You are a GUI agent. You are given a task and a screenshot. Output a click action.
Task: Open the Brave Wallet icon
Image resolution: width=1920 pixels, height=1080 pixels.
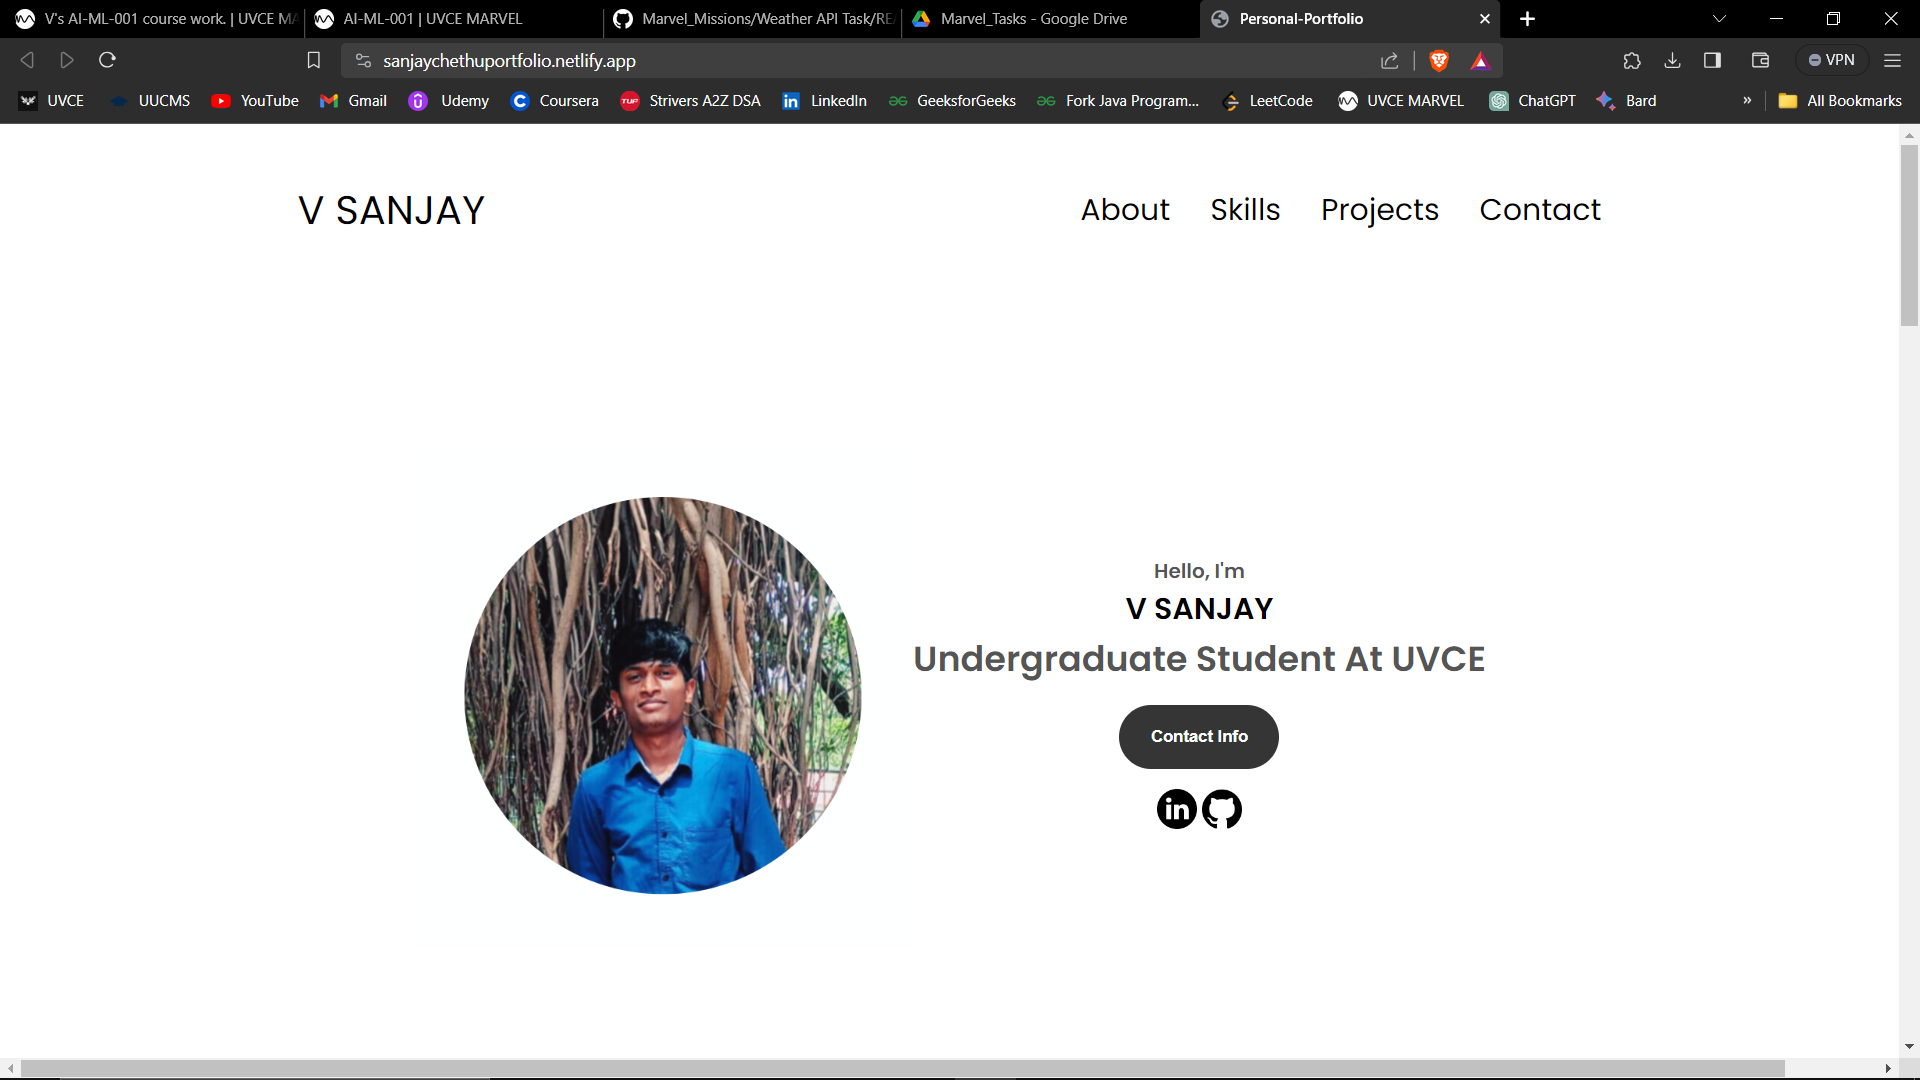coord(1760,61)
